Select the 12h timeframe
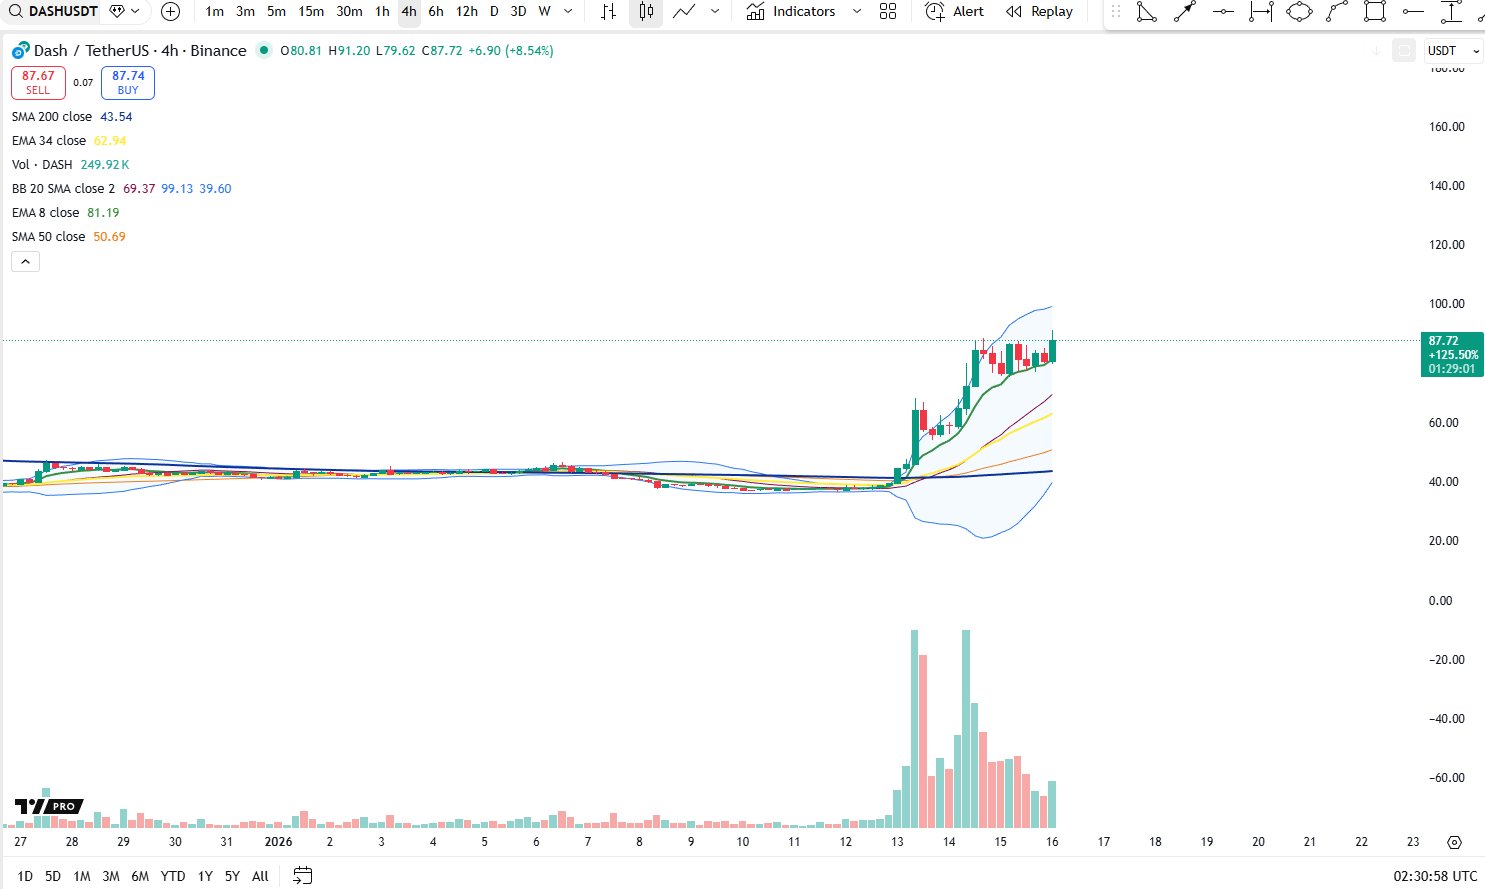The image size is (1485, 889). pyautogui.click(x=467, y=11)
